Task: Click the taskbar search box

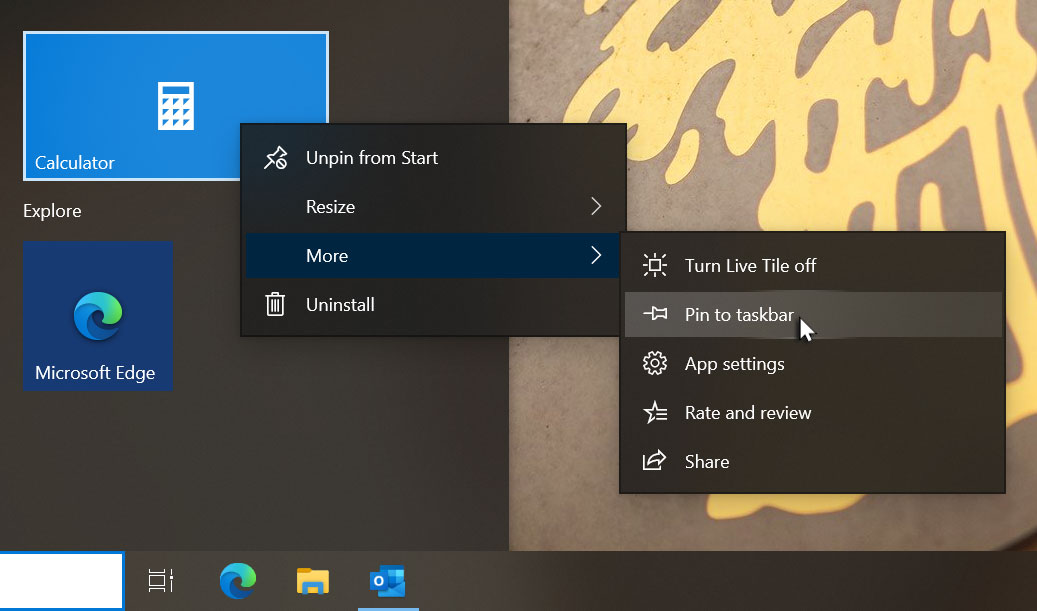Action: [x=60, y=580]
